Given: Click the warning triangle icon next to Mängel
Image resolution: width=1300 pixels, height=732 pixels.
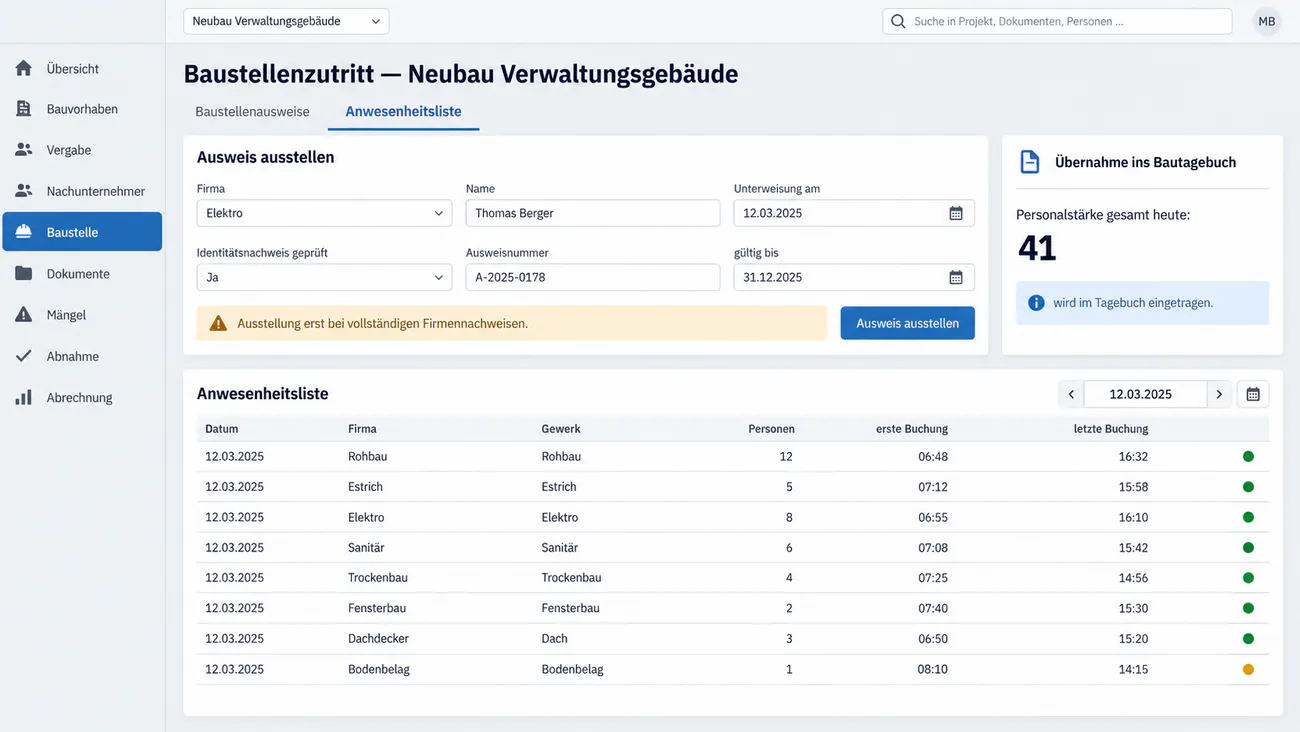Looking at the screenshot, I should [x=24, y=315].
